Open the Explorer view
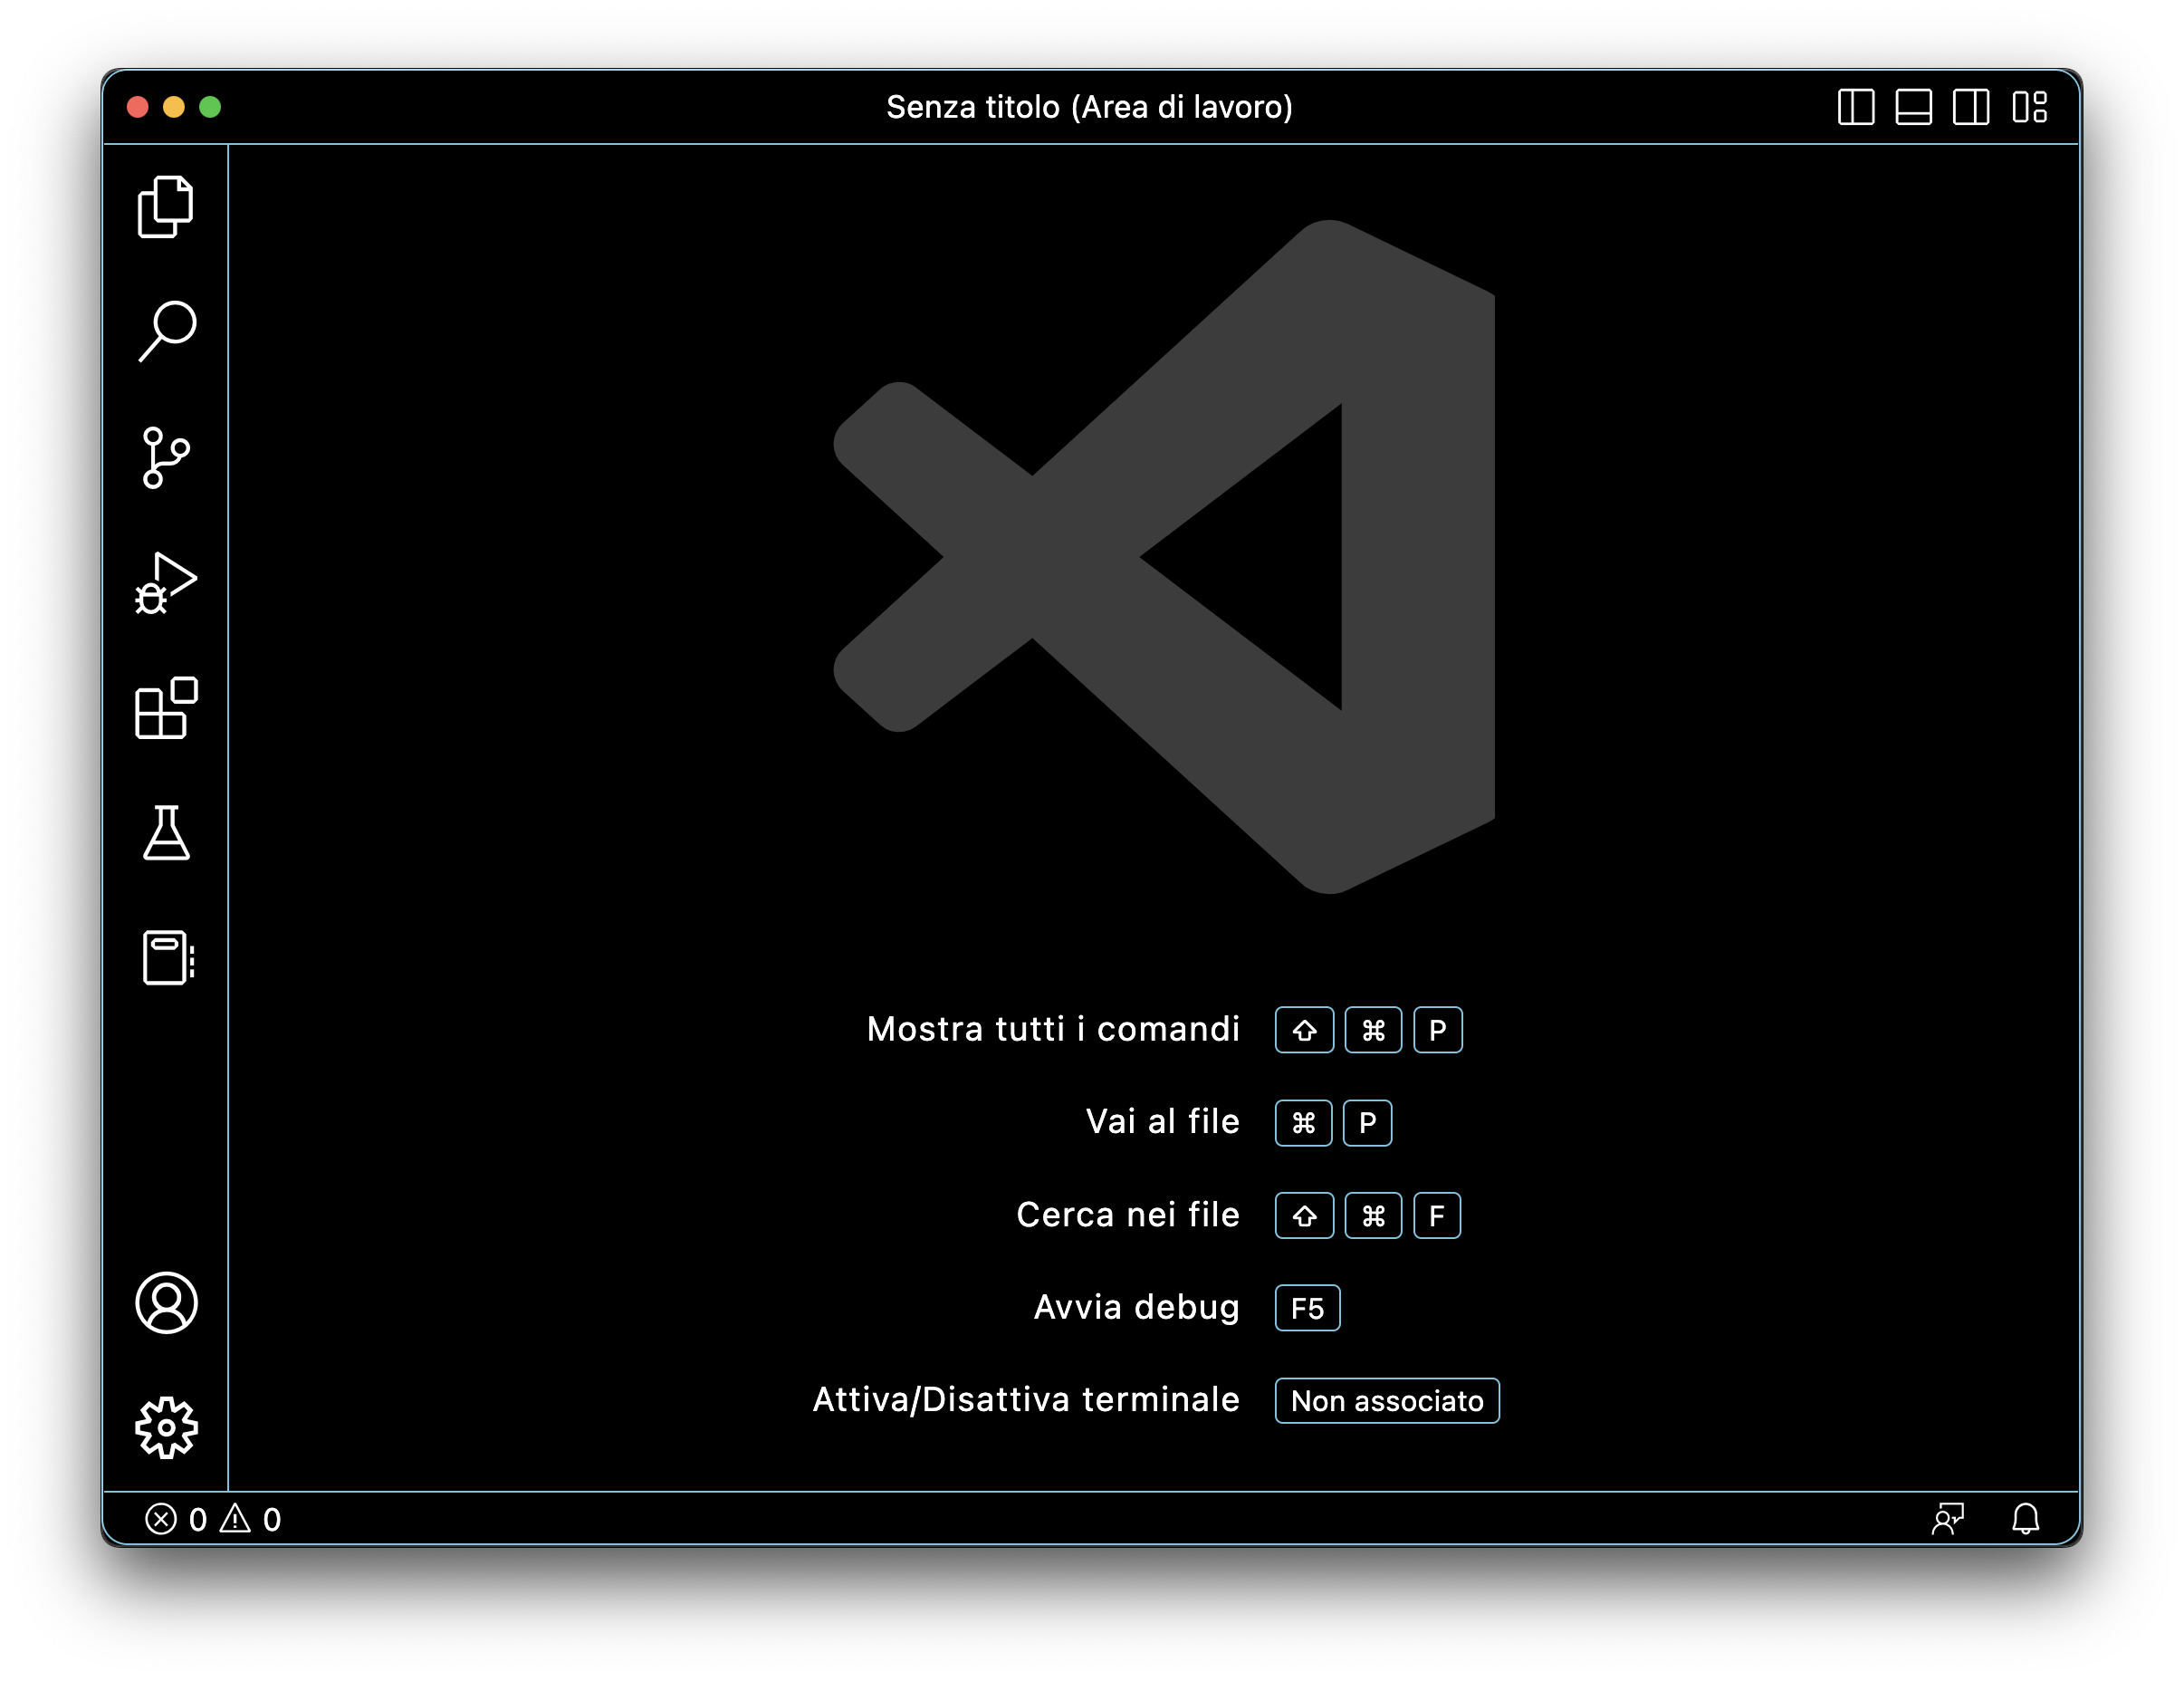This screenshot has height=1681, width=2184. [166, 207]
